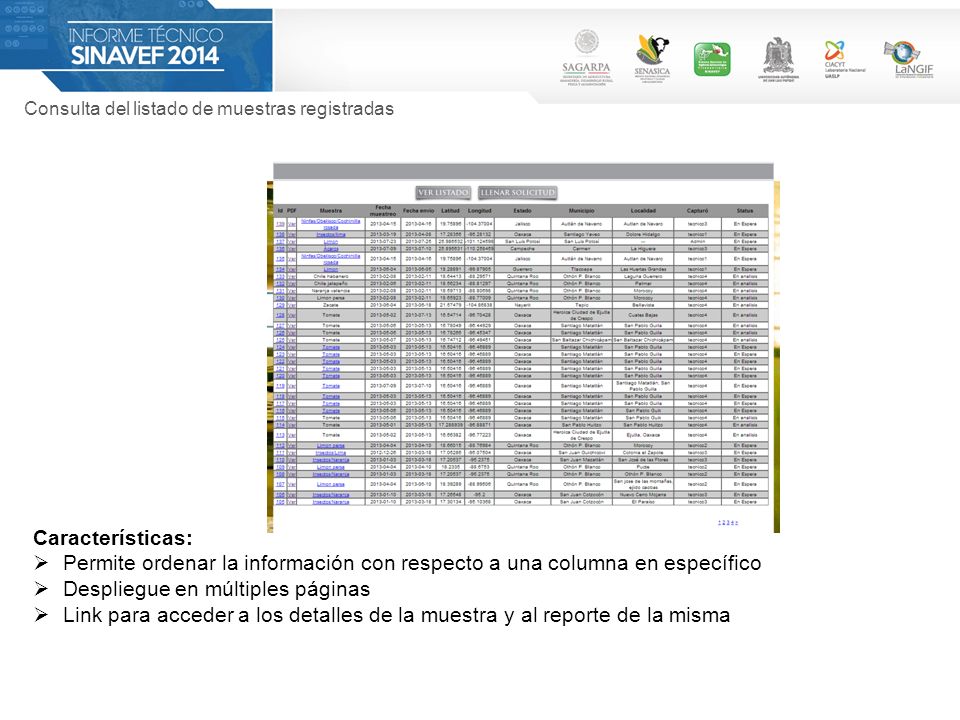Open sample Id 138 link
960x720 pixels.
pos(280,234)
